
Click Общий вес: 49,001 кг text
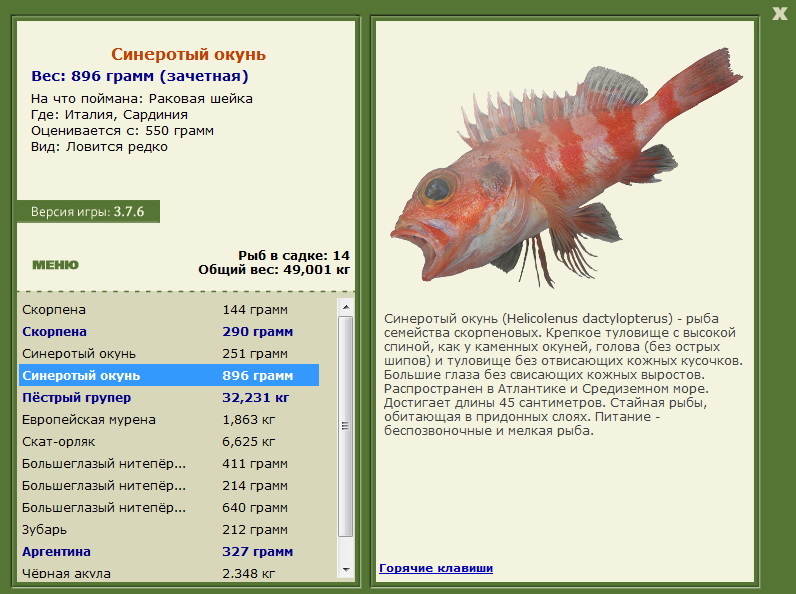pyautogui.click(x=274, y=270)
